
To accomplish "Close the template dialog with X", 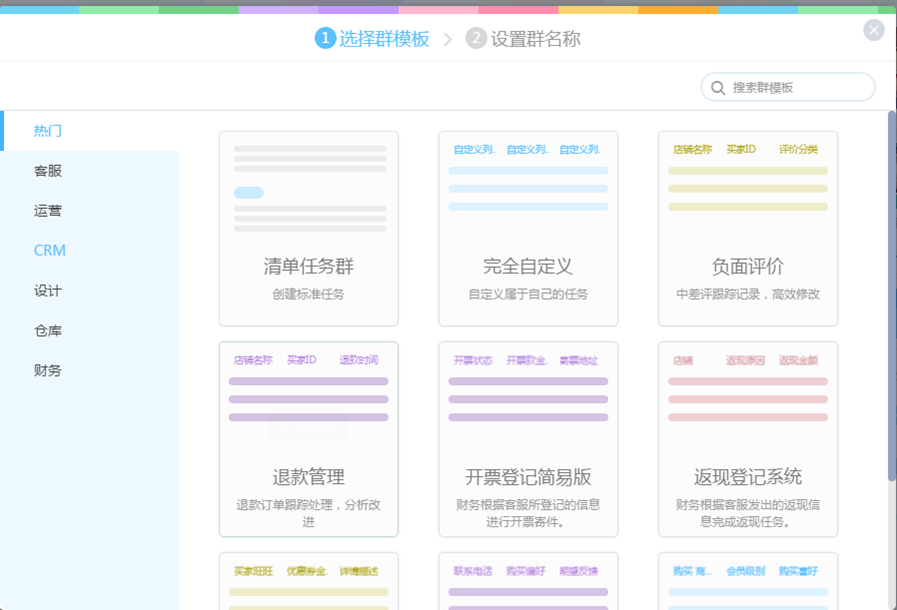I will coord(874,30).
